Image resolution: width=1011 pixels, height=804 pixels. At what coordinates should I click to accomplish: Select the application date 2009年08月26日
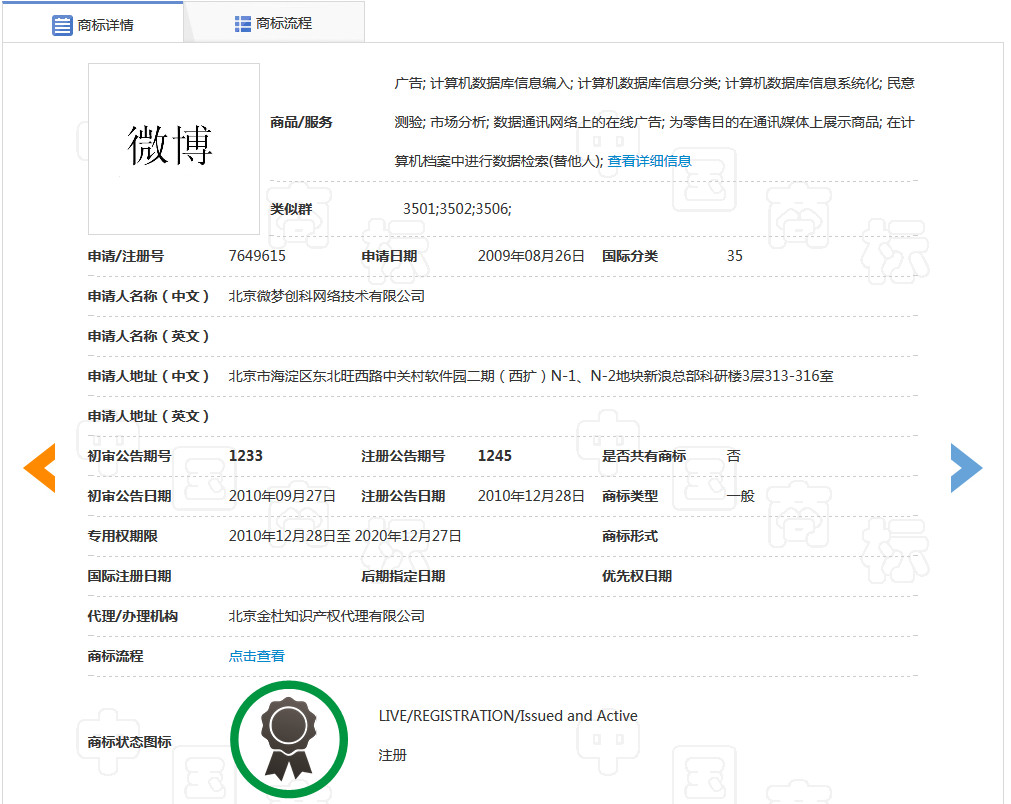tap(531, 256)
